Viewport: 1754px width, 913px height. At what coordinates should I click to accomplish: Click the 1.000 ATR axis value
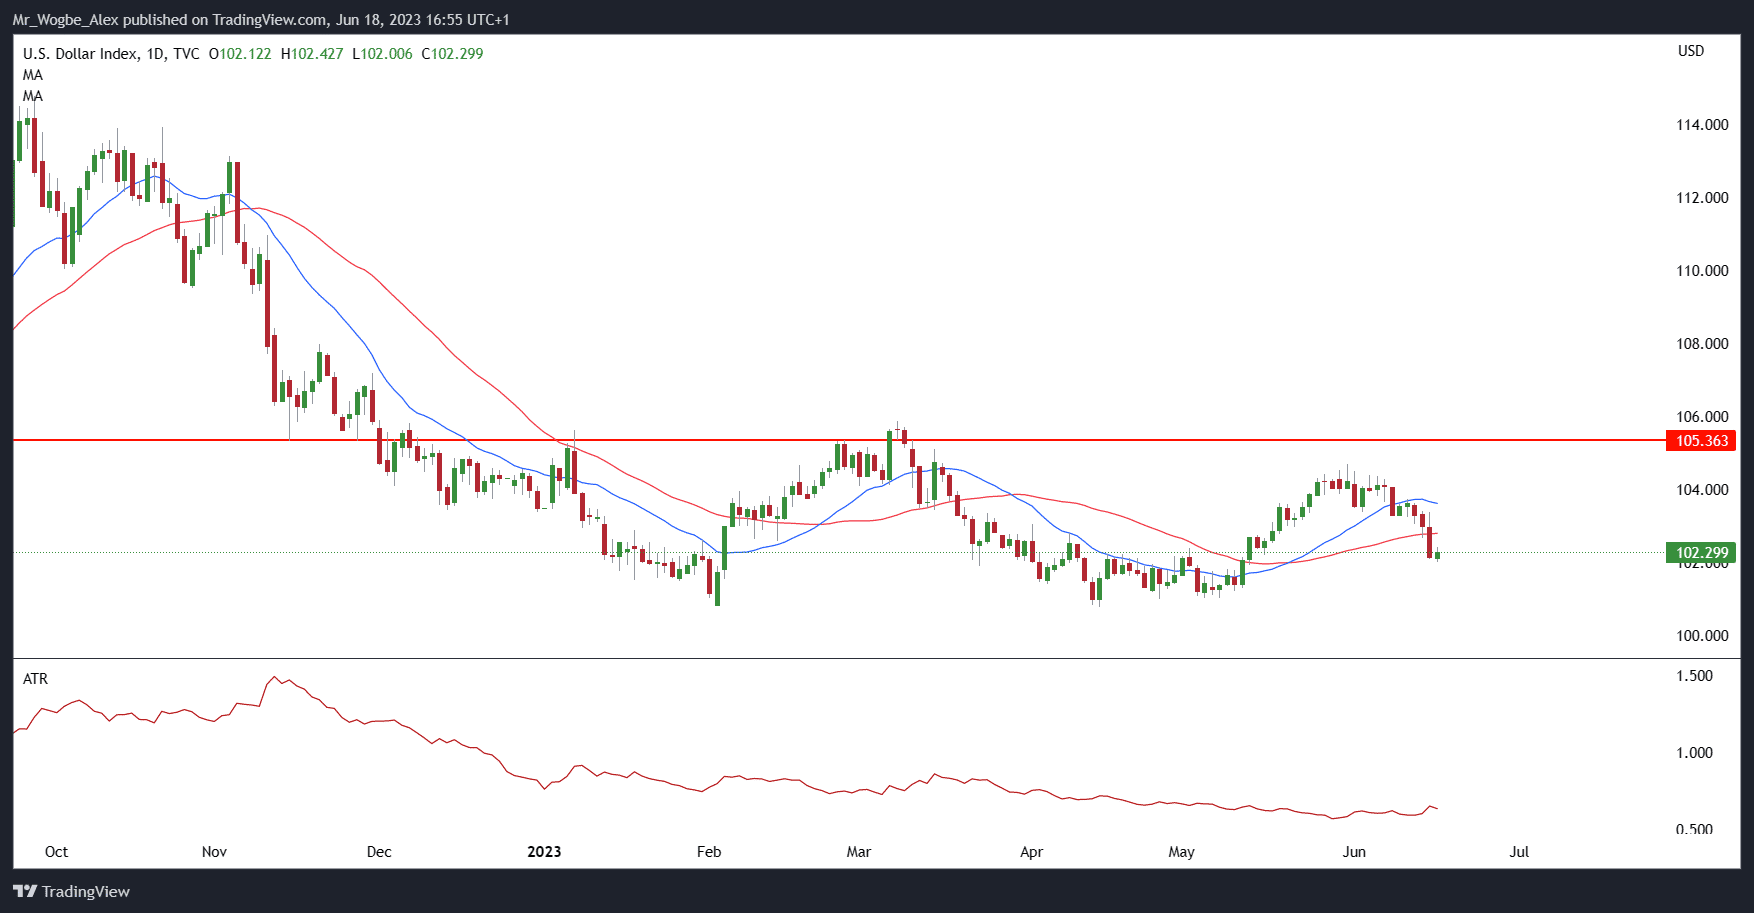[1694, 753]
